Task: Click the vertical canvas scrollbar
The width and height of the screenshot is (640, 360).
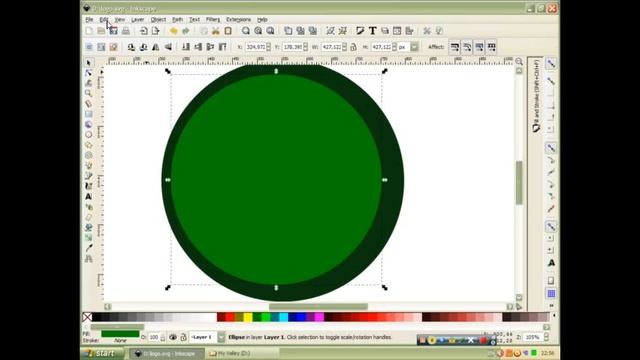Action: [x=519, y=184]
